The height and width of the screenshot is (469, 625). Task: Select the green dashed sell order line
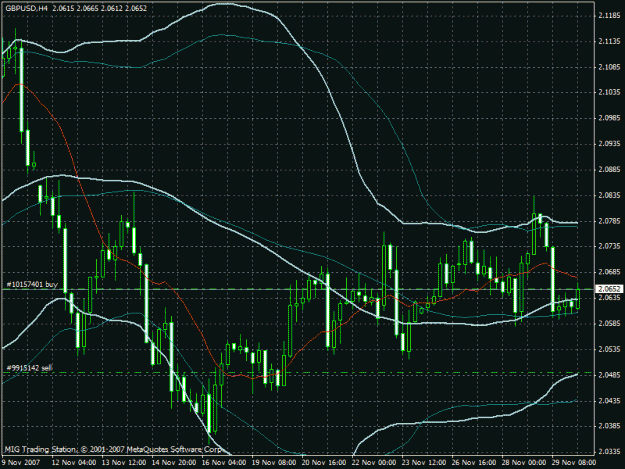point(298,373)
